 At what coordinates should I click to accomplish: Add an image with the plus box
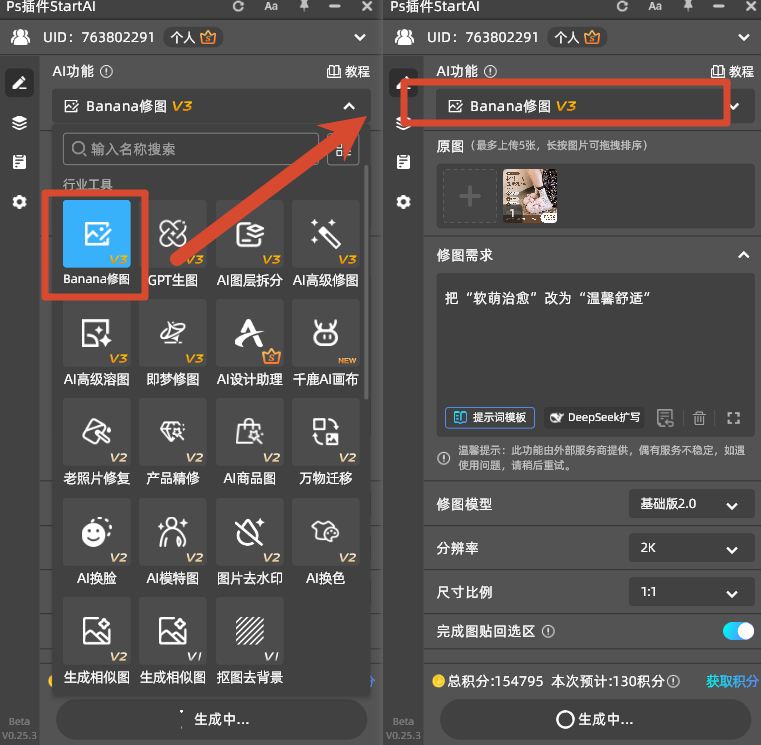470,196
